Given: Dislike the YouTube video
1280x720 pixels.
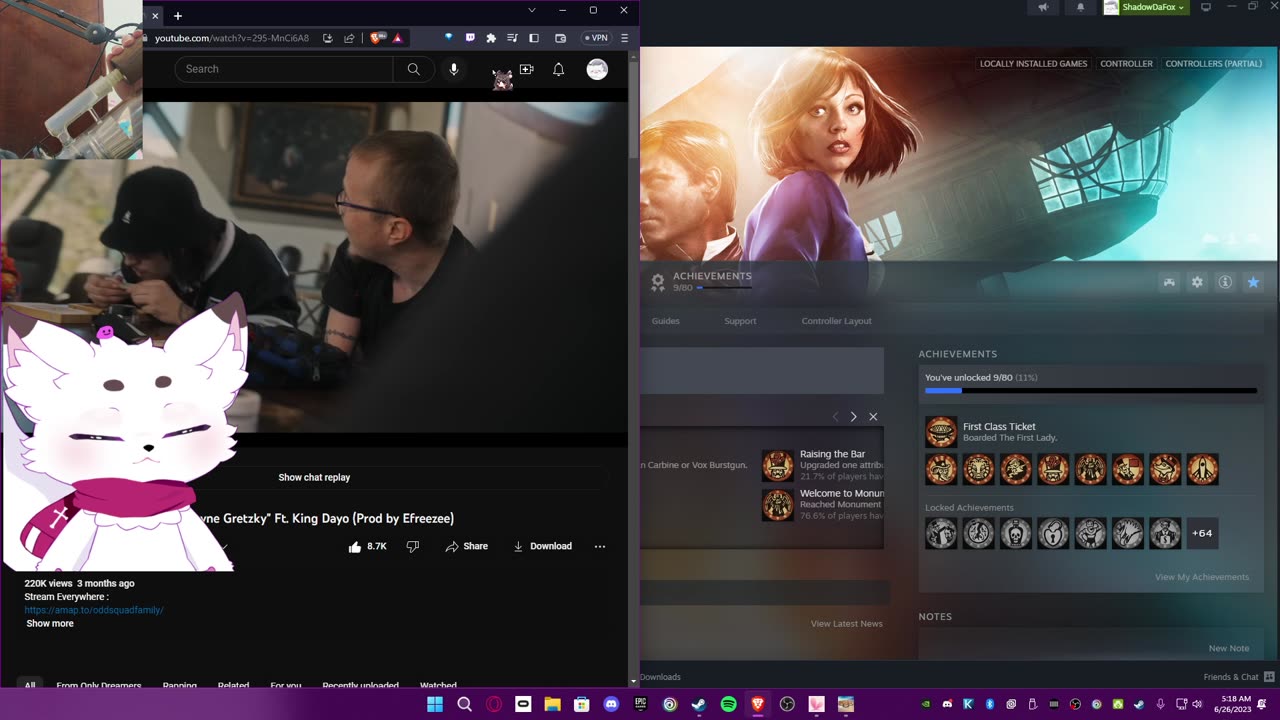Looking at the screenshot, I should point(412,546).
